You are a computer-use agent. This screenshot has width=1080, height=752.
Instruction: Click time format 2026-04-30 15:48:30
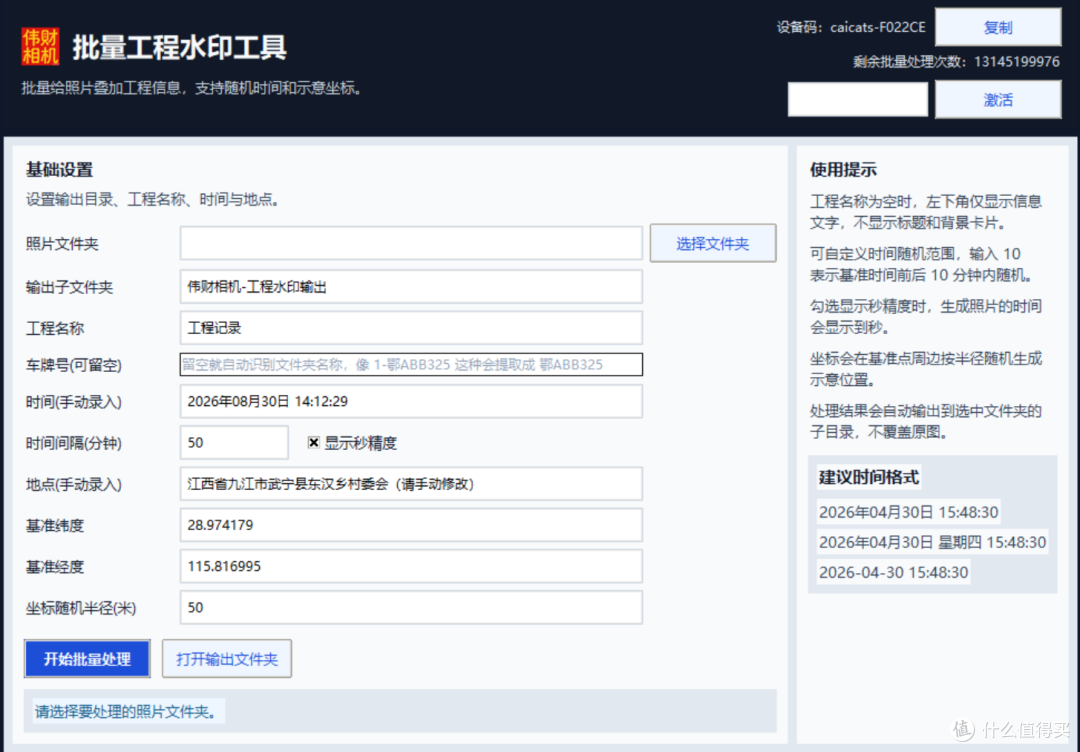point(893,572)
